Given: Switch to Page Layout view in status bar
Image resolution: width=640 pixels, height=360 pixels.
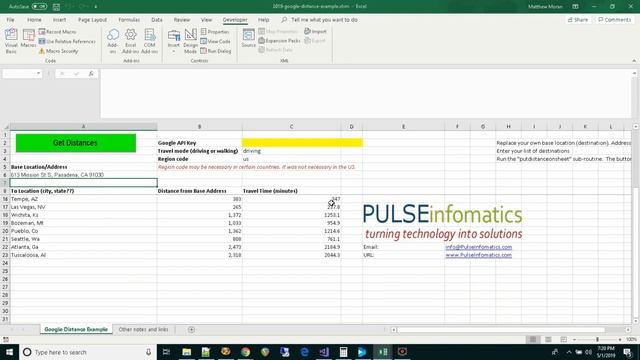Looking at the screenshot, I should point(548,340).
